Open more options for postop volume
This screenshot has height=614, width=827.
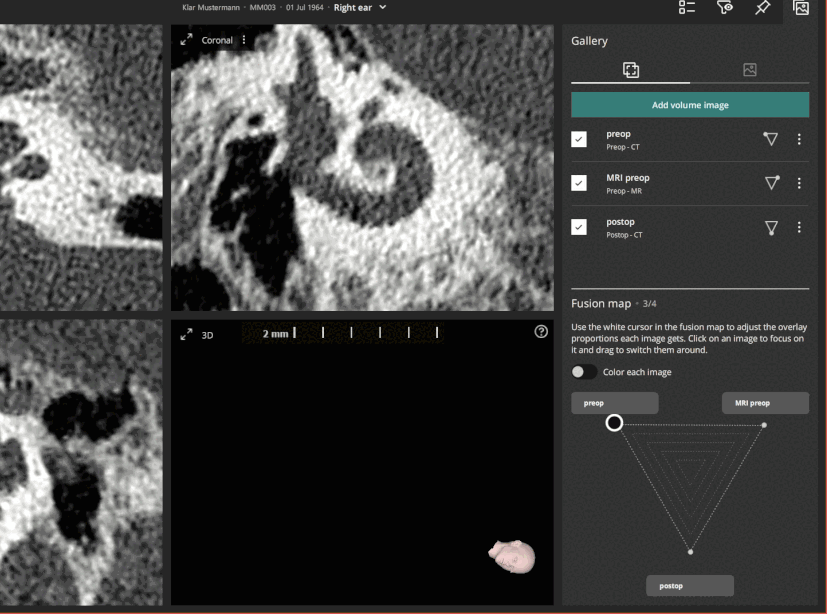(x=799, y=227)
